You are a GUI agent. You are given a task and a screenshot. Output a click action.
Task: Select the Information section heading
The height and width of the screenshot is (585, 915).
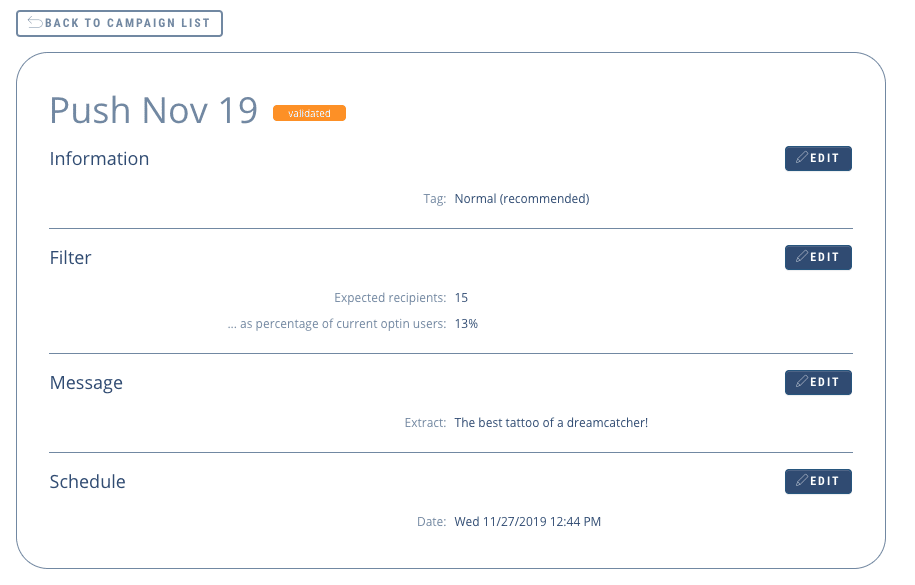tap(99, 158)
